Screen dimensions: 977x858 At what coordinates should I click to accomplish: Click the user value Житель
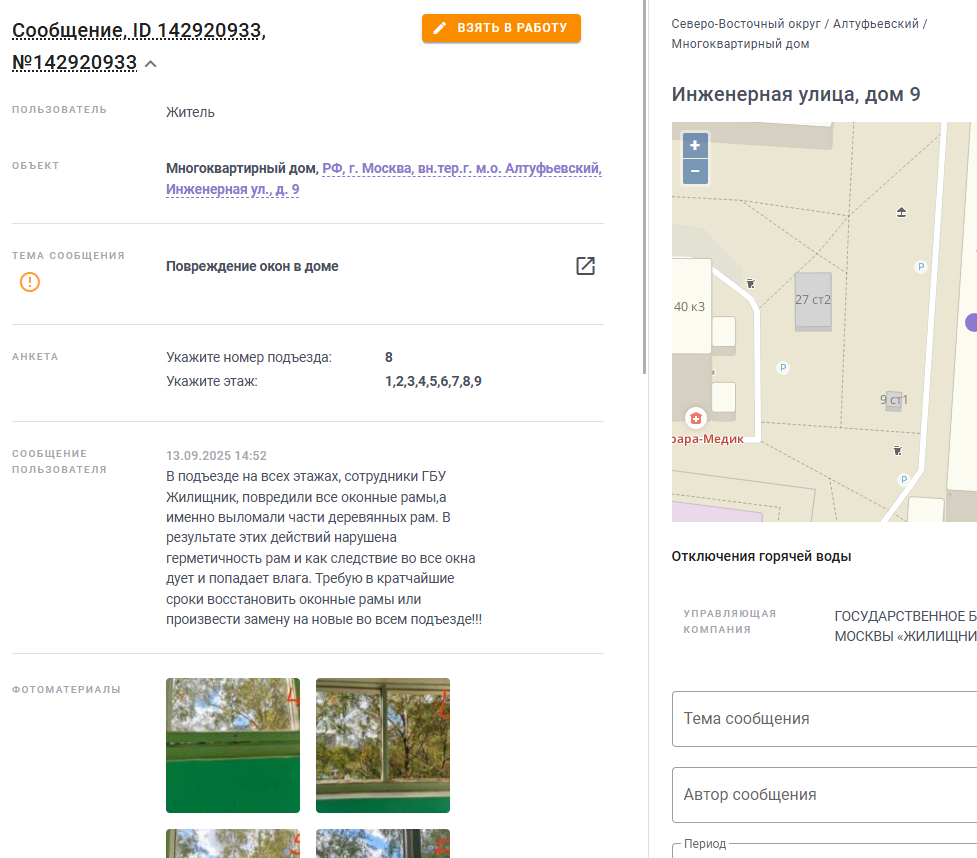coord(190,112)
